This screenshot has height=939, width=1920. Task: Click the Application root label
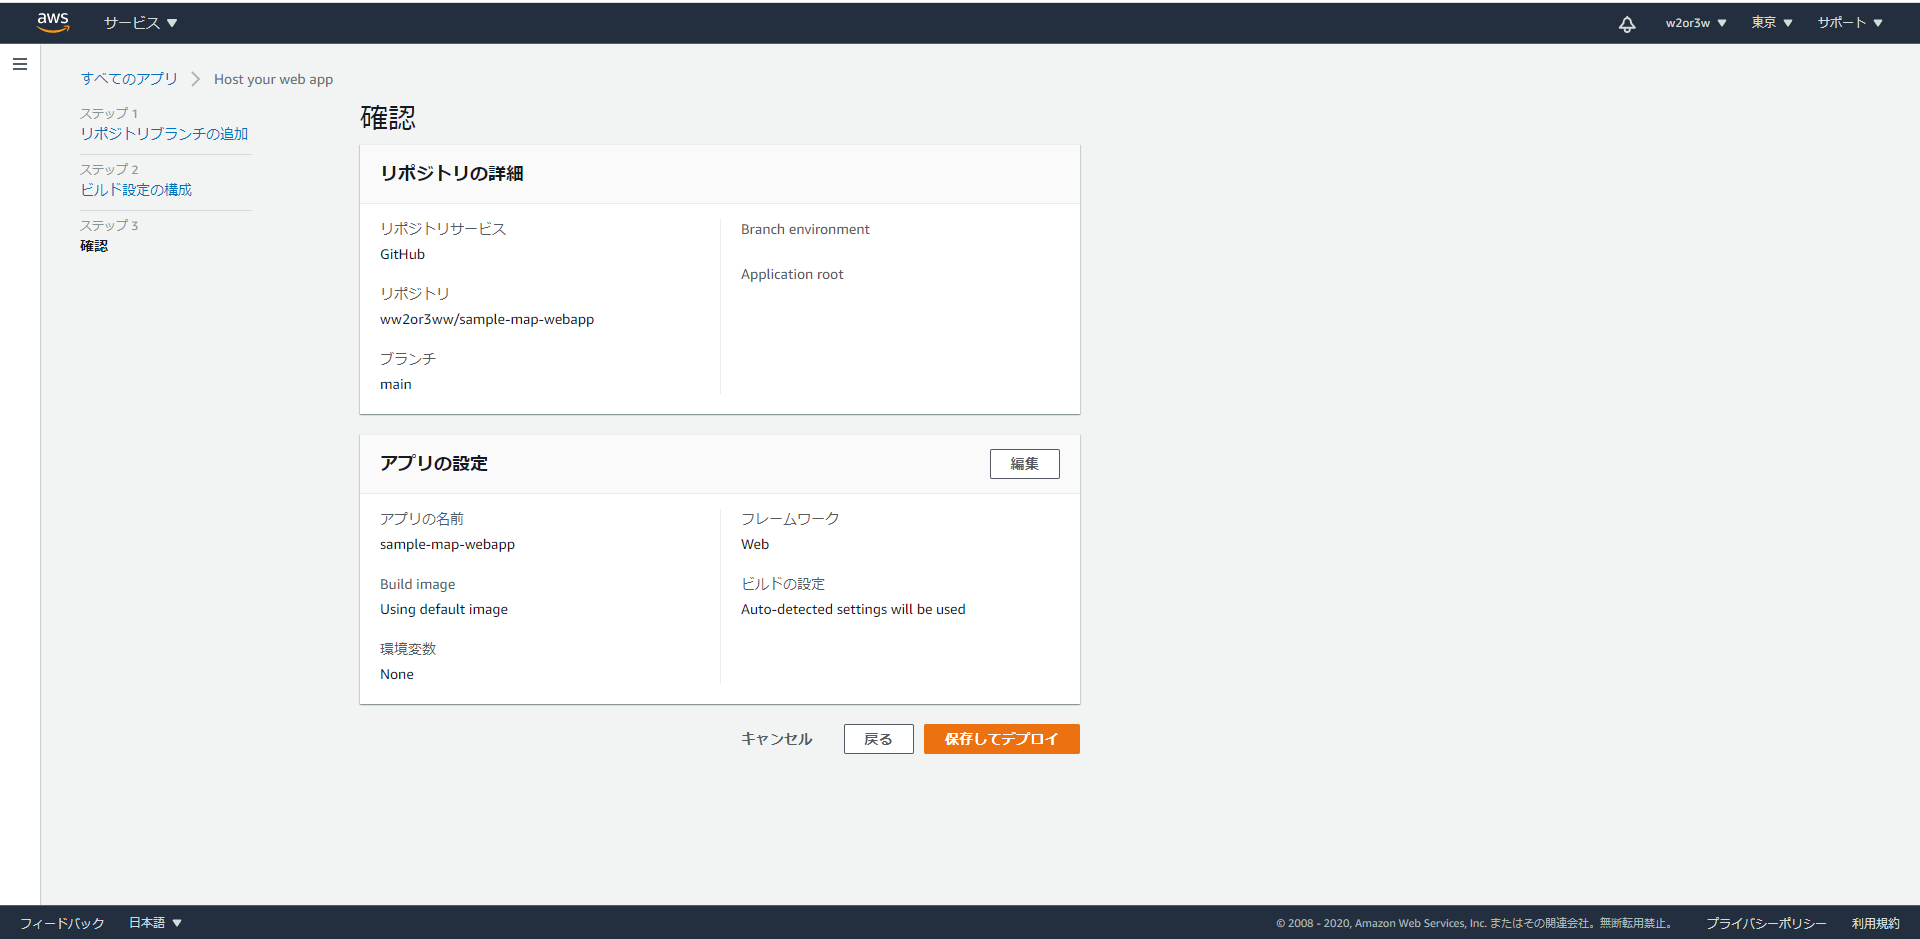click(x=792, y=275)
